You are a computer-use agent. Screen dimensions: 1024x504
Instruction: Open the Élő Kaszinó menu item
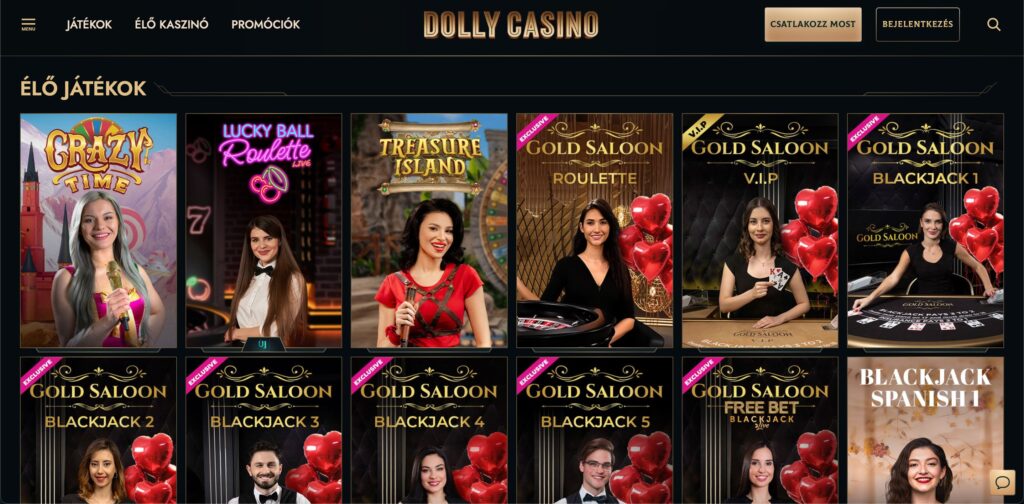pos(172,25)
